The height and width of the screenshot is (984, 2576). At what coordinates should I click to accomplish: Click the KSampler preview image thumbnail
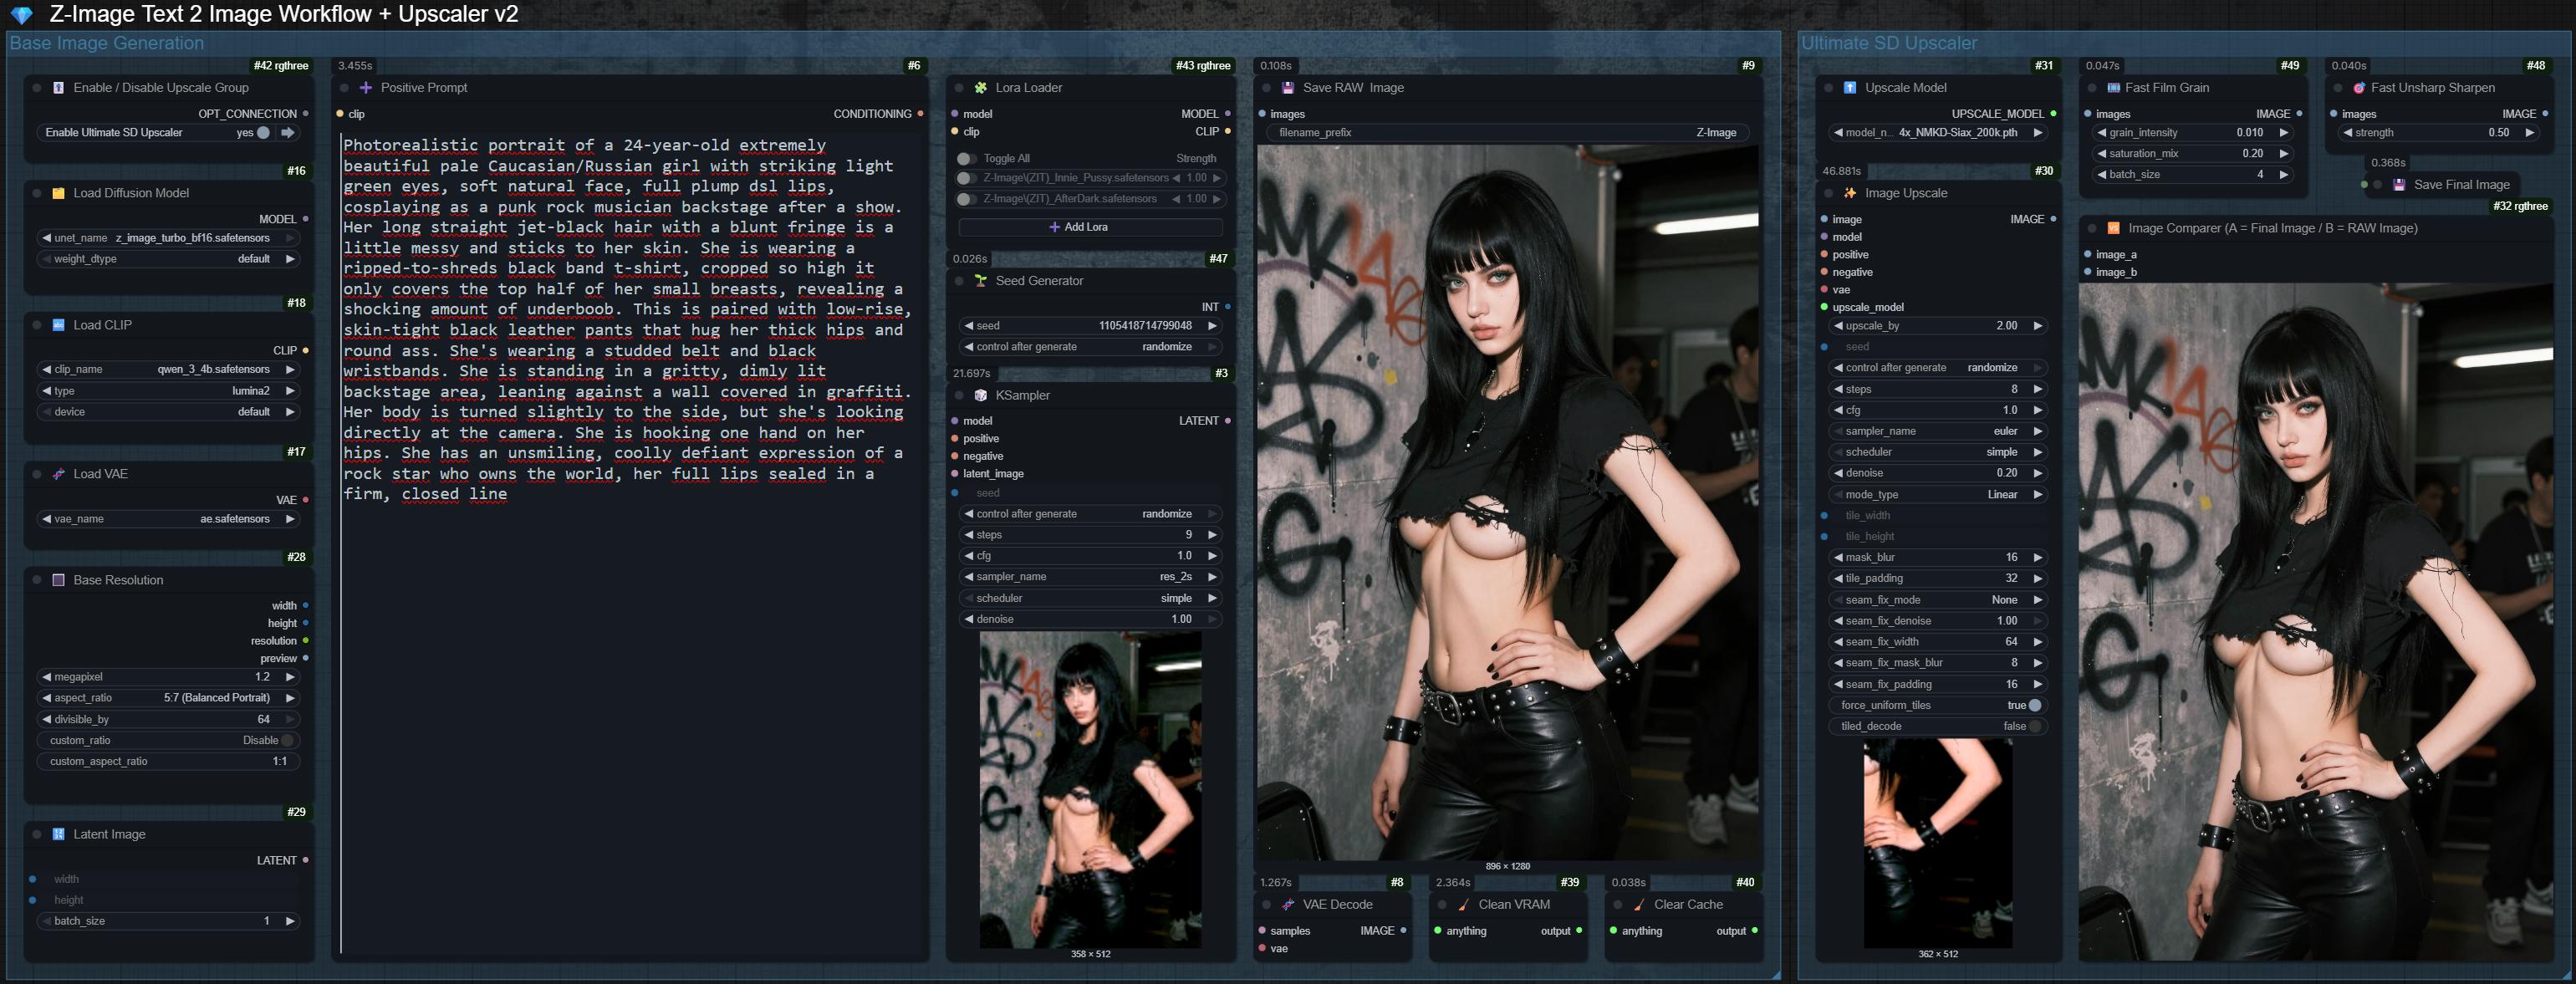tap(1090, 790)
